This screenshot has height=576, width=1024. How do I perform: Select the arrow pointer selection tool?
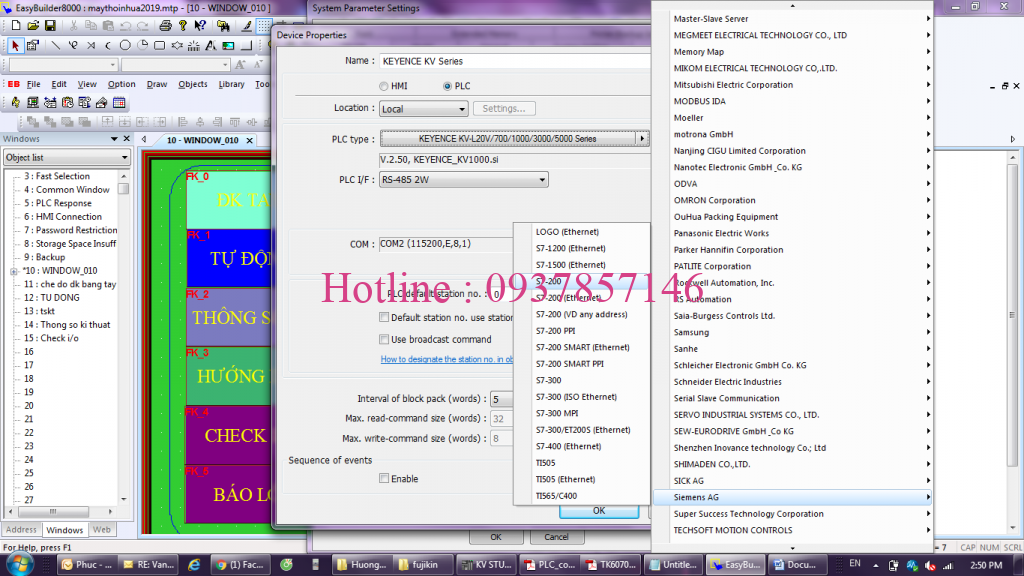click(x=15, y=46)
